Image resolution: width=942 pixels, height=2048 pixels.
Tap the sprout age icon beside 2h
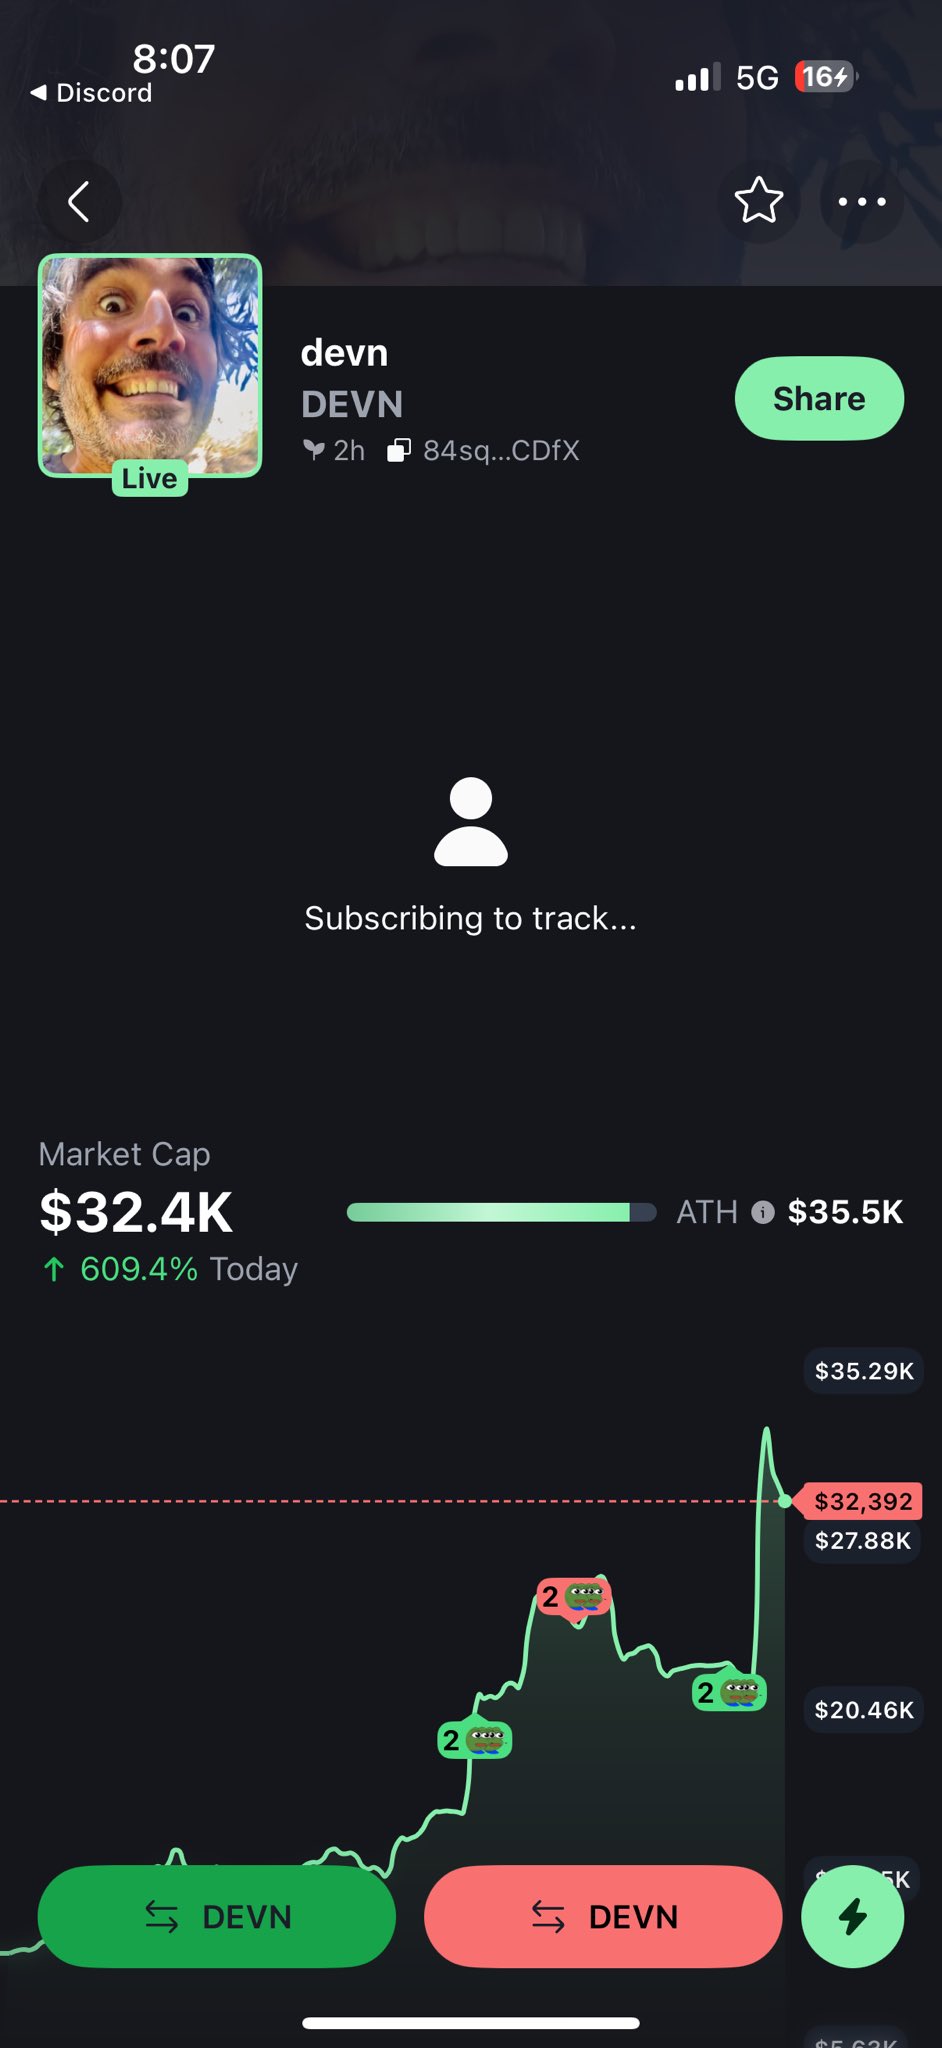pos(314,451)
